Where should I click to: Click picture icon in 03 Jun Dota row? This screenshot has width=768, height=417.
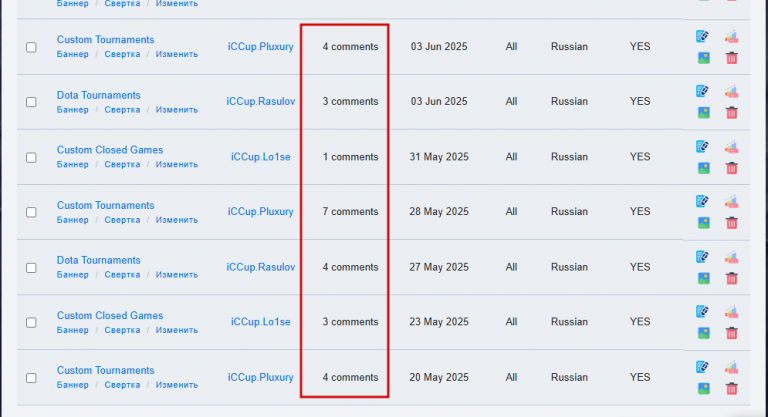pos(704,113)
